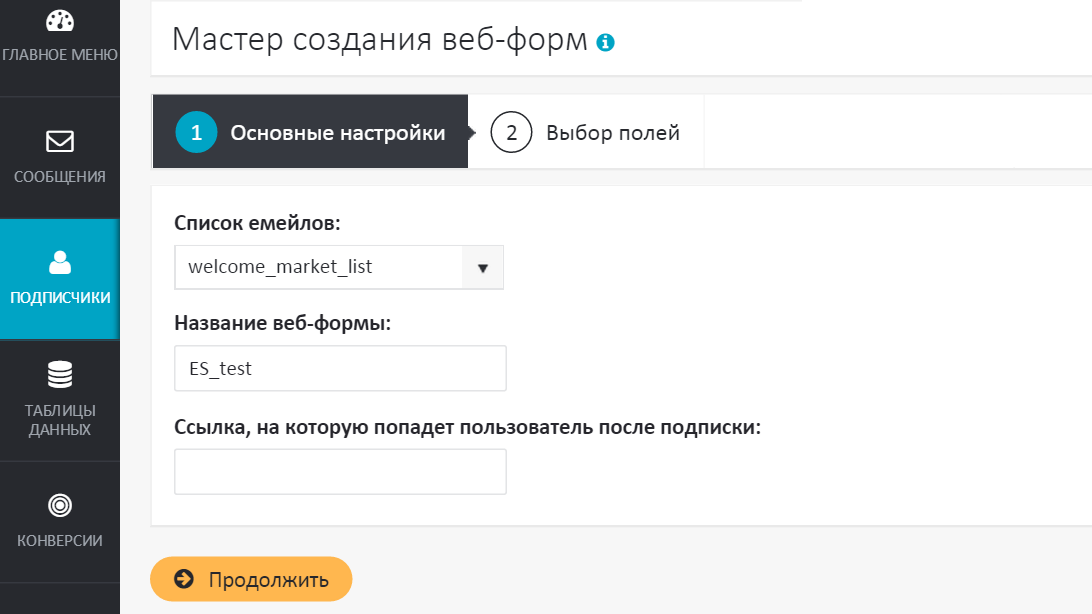Open the welcome_market_list combo box
Viewport: 1092px width, 614px height.
[x=318, y=268]
